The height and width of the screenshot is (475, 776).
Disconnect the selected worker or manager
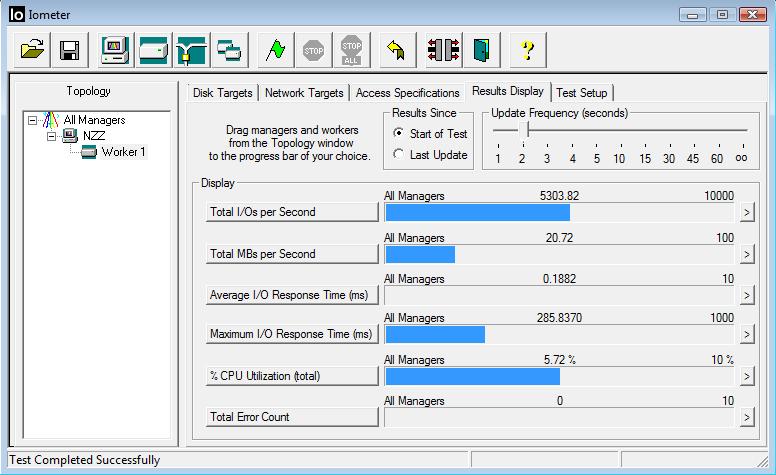(444, 50)
